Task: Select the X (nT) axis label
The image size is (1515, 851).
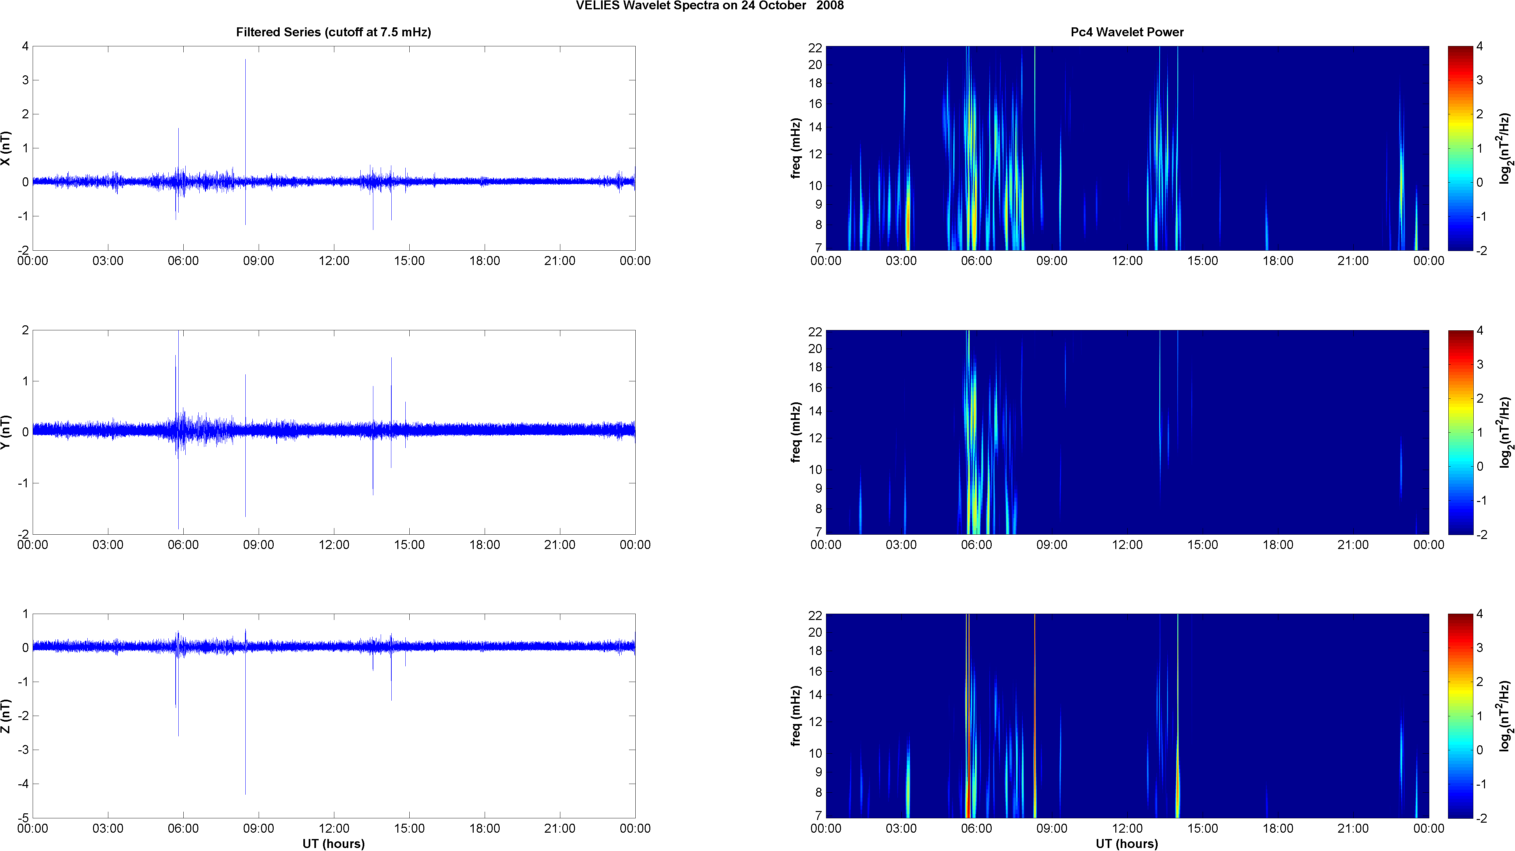Action: click(6, 148)
